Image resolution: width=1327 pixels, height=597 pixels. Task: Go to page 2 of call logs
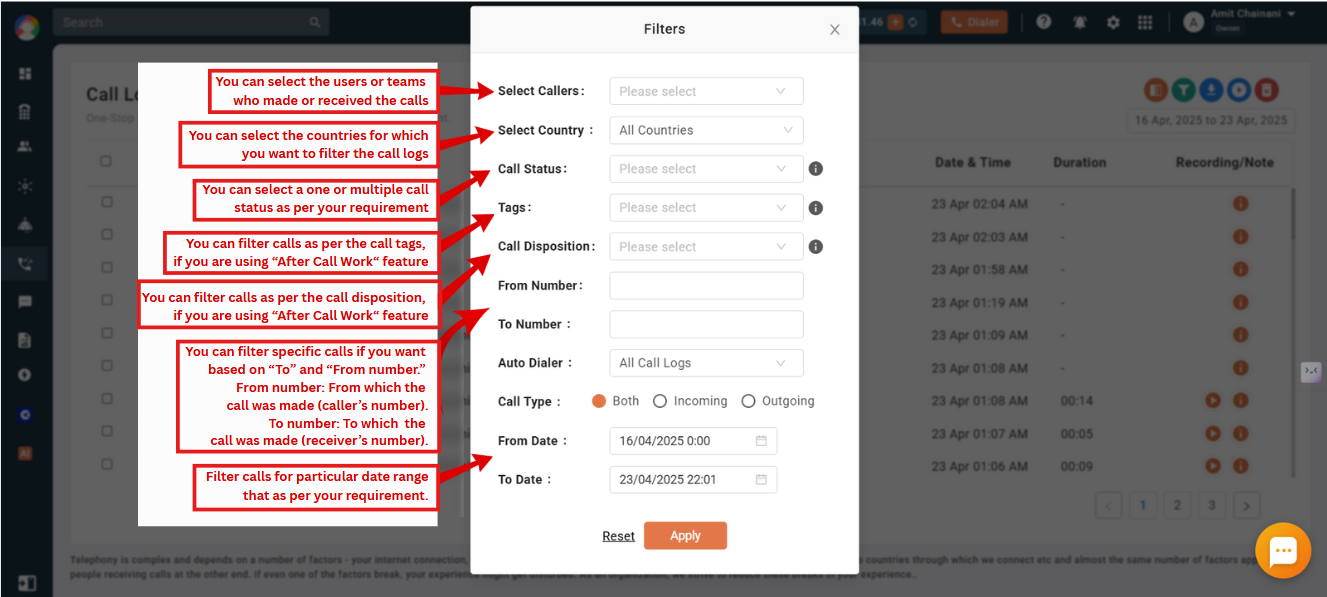(1177, 505)
